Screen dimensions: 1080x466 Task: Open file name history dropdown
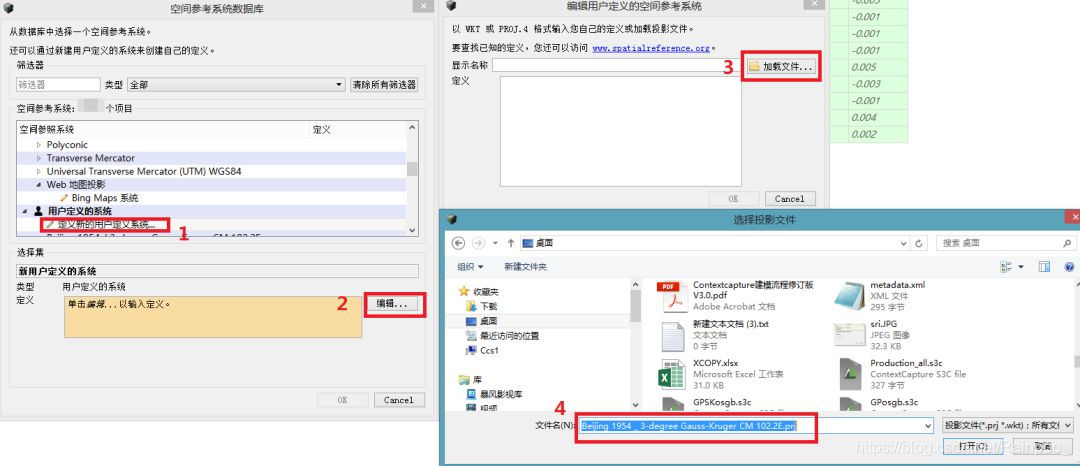(x=928, y=425)
